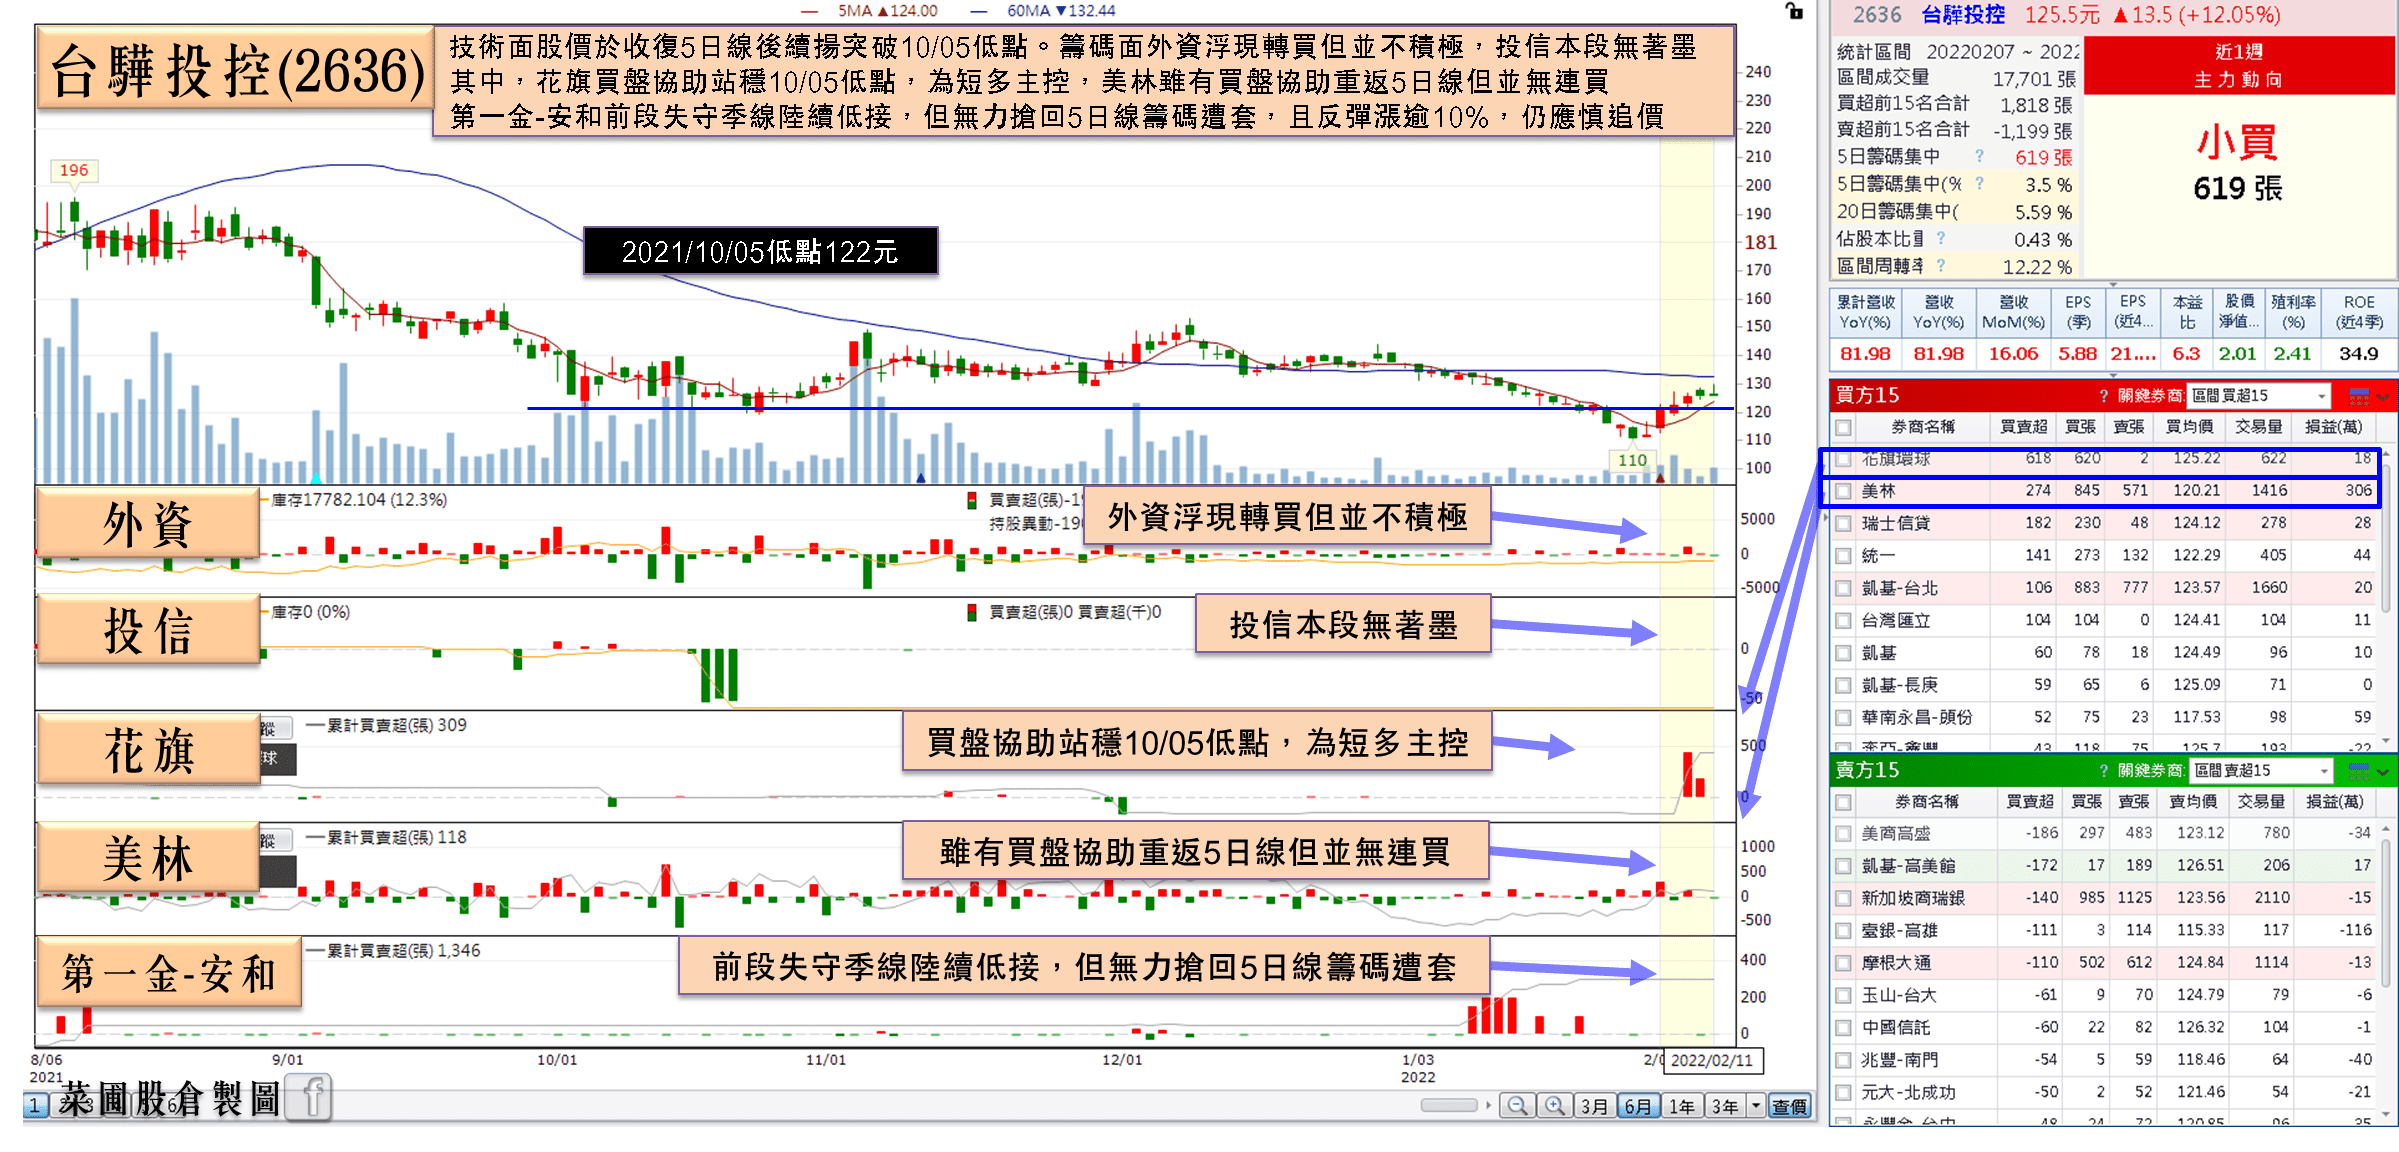Click the 5MA 124.00 legend label
2399x1152 pixels.
pyautogui.click(x=888, y=11)
